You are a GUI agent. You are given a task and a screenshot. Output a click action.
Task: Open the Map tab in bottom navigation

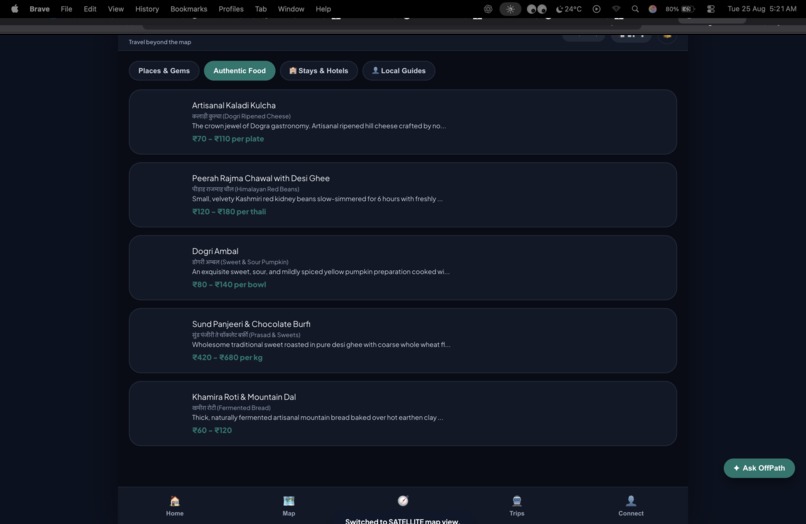(x=289, y=506)
